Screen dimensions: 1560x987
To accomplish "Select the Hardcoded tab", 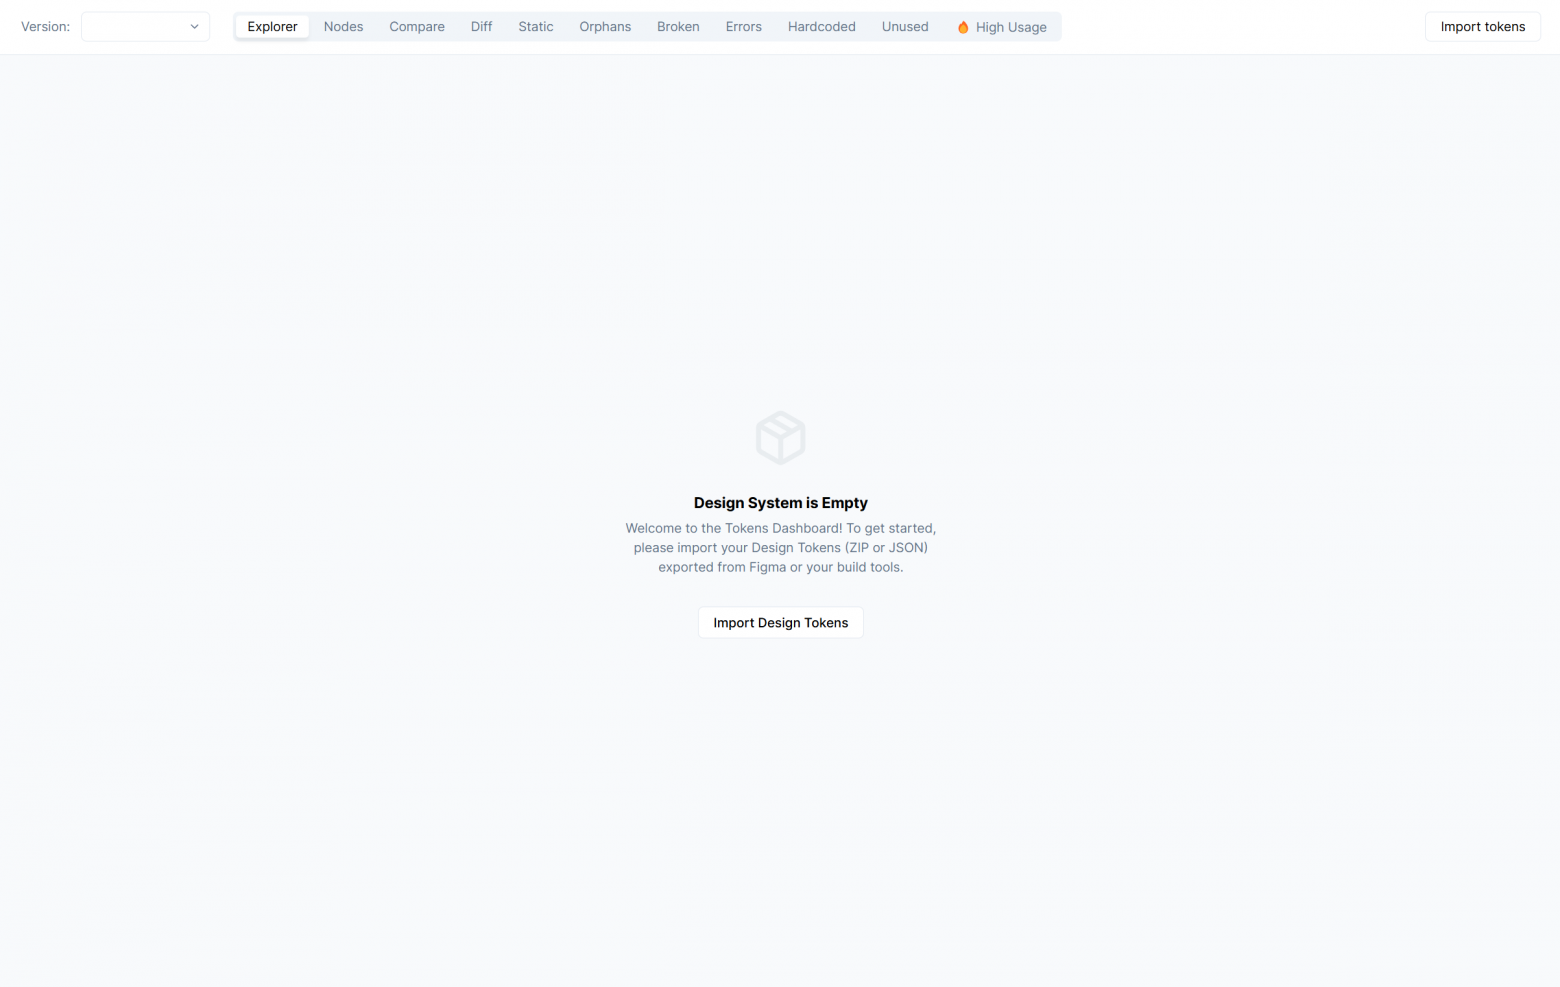I will click(821, 27).
